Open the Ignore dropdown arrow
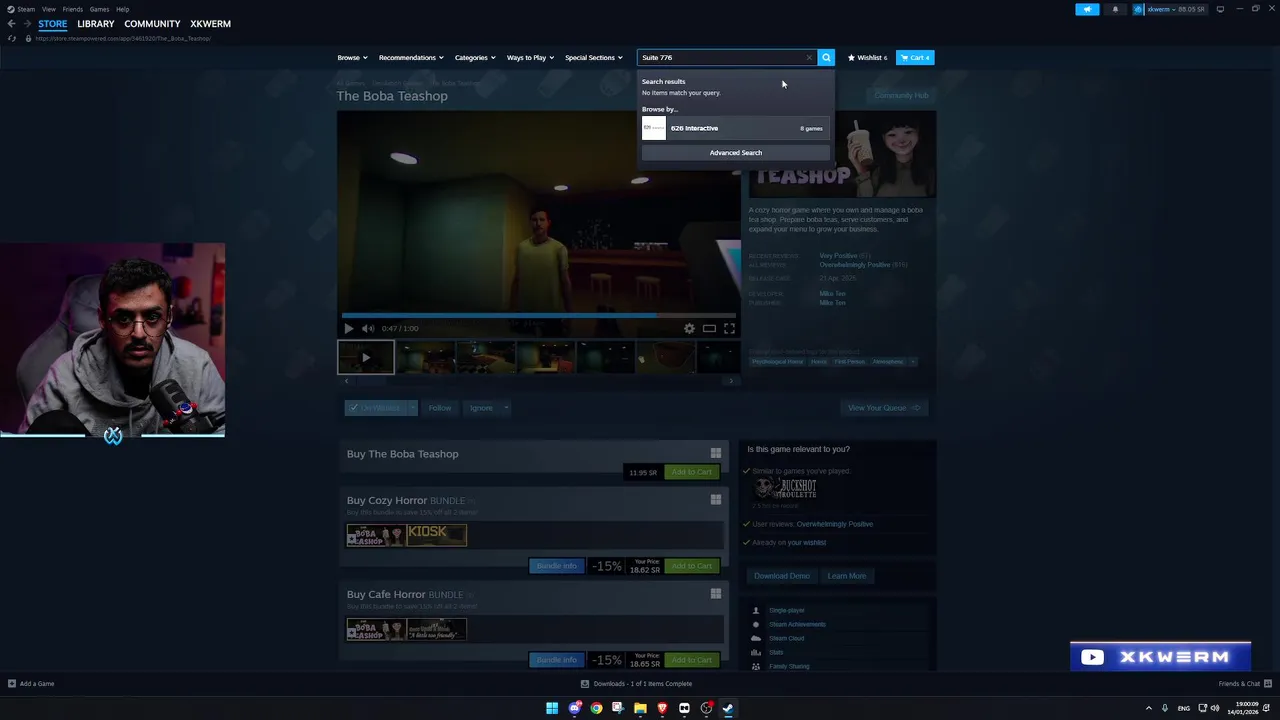This screenshot has height=720, width=1280. pyautogui.click(x=506, y=408)
